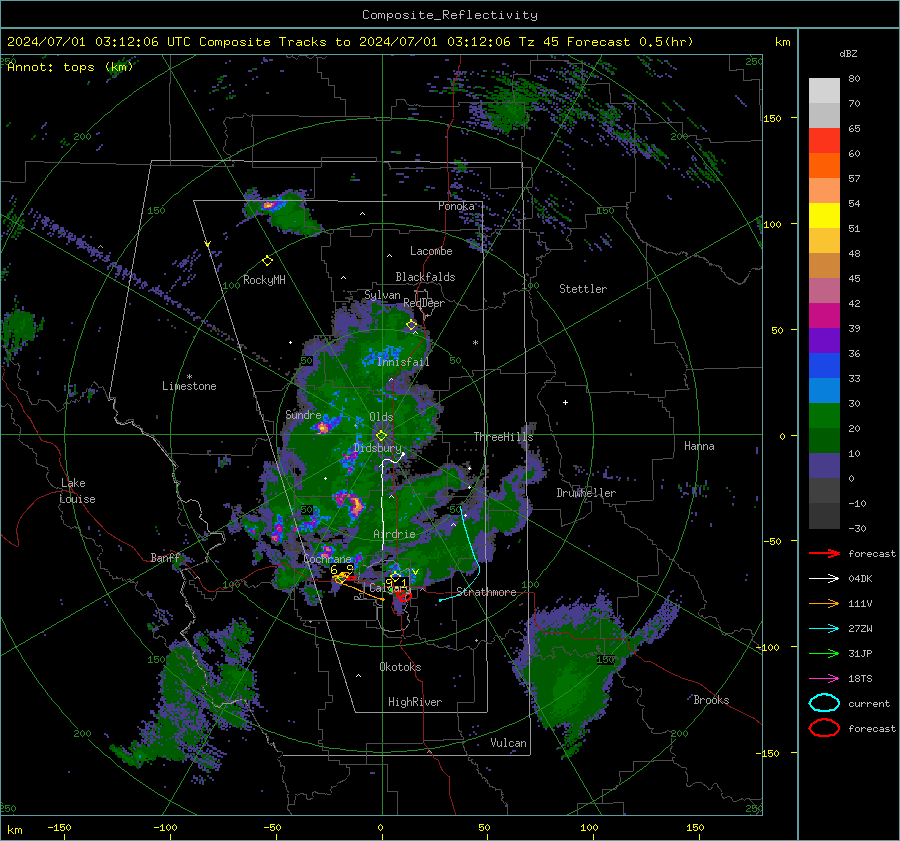
Task: Pick the red 60-65 dBZ color swatch
Action: click(824, 141)
